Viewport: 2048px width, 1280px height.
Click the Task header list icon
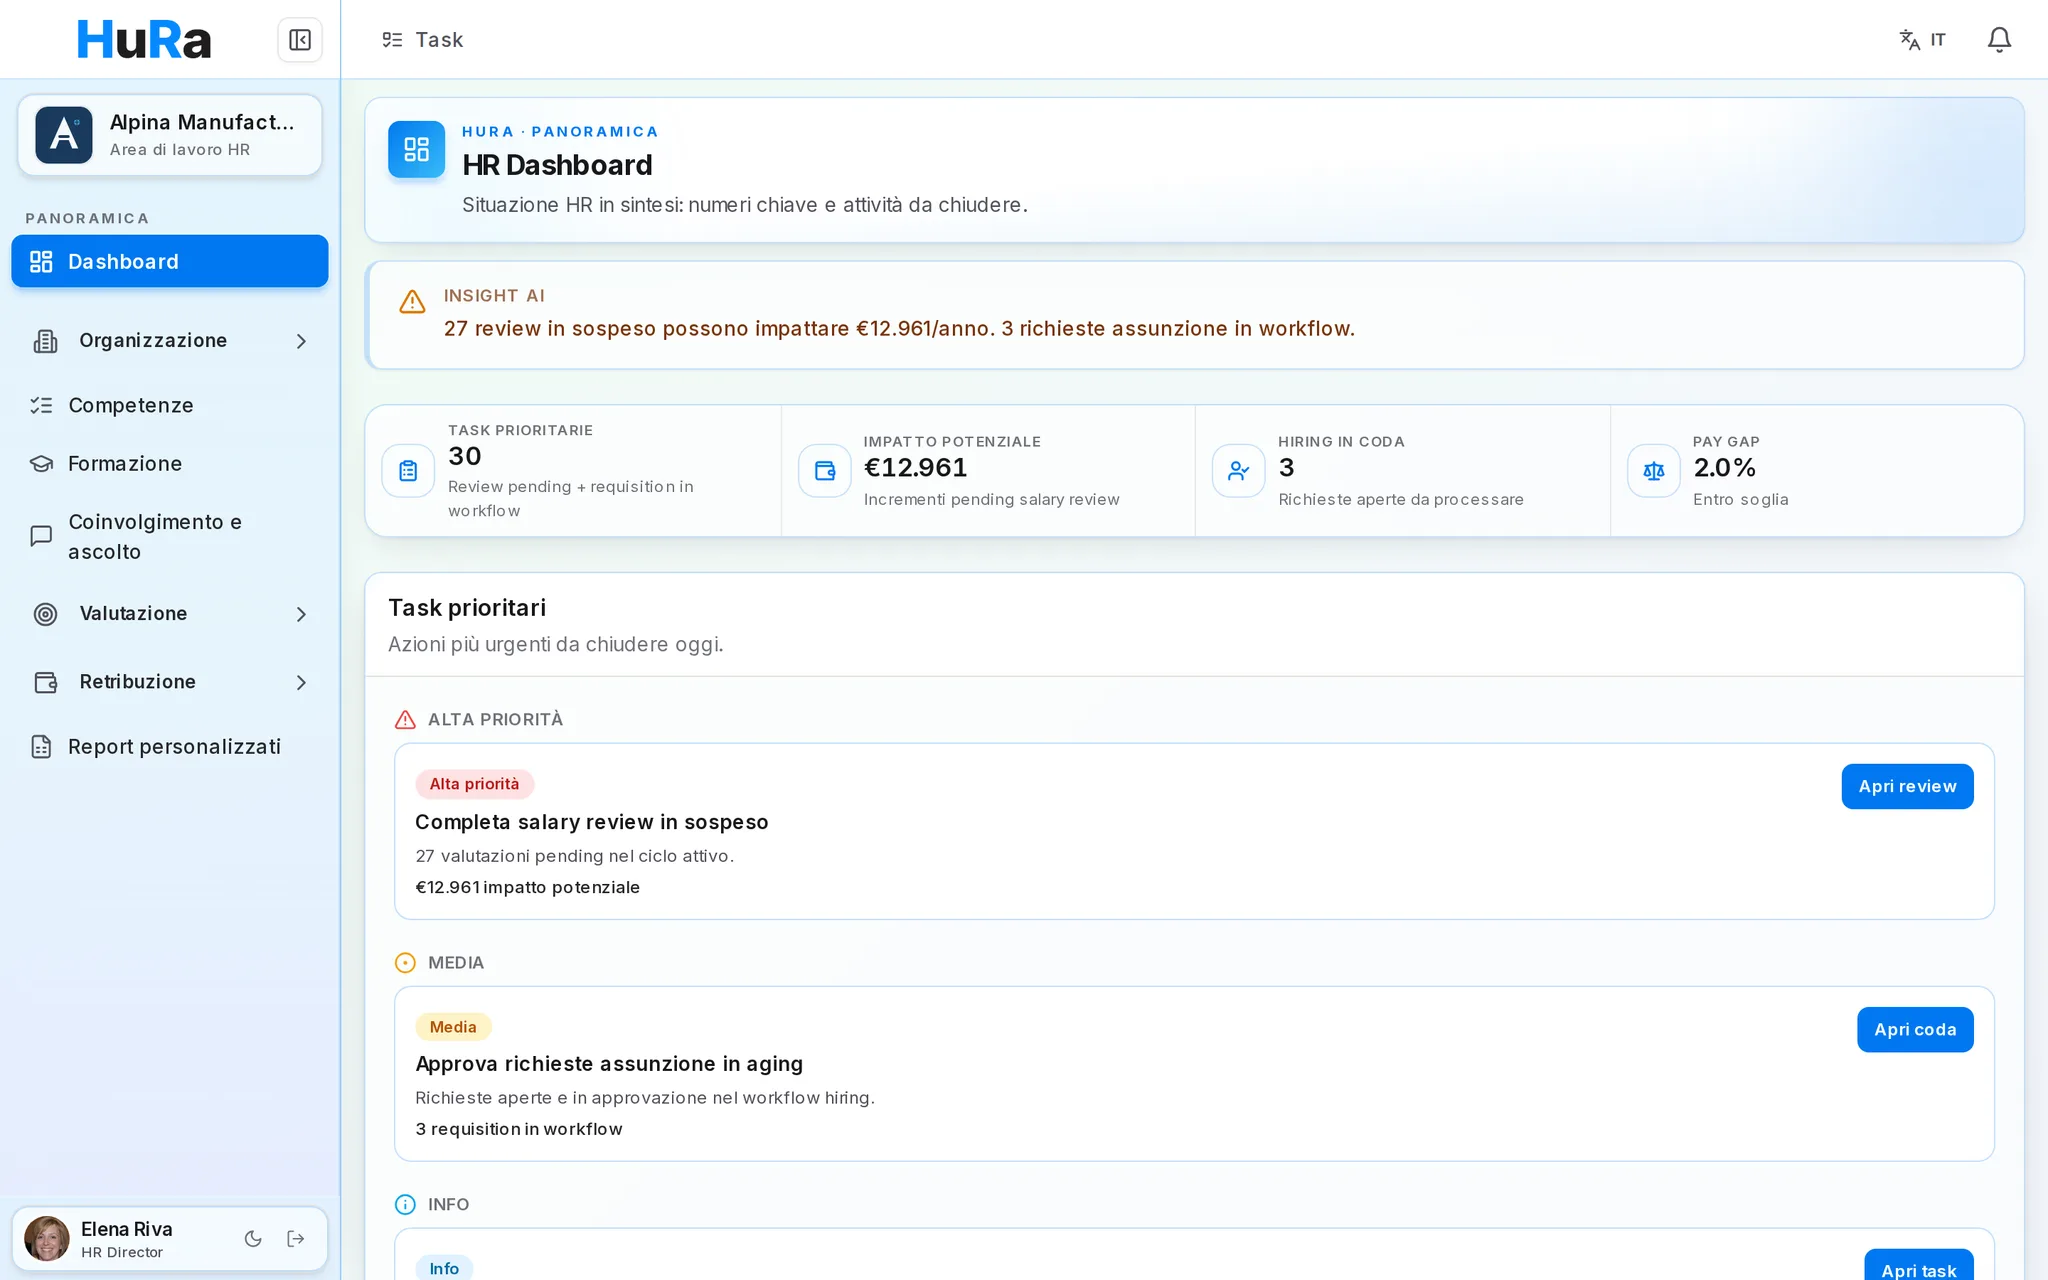pos(392,40)
